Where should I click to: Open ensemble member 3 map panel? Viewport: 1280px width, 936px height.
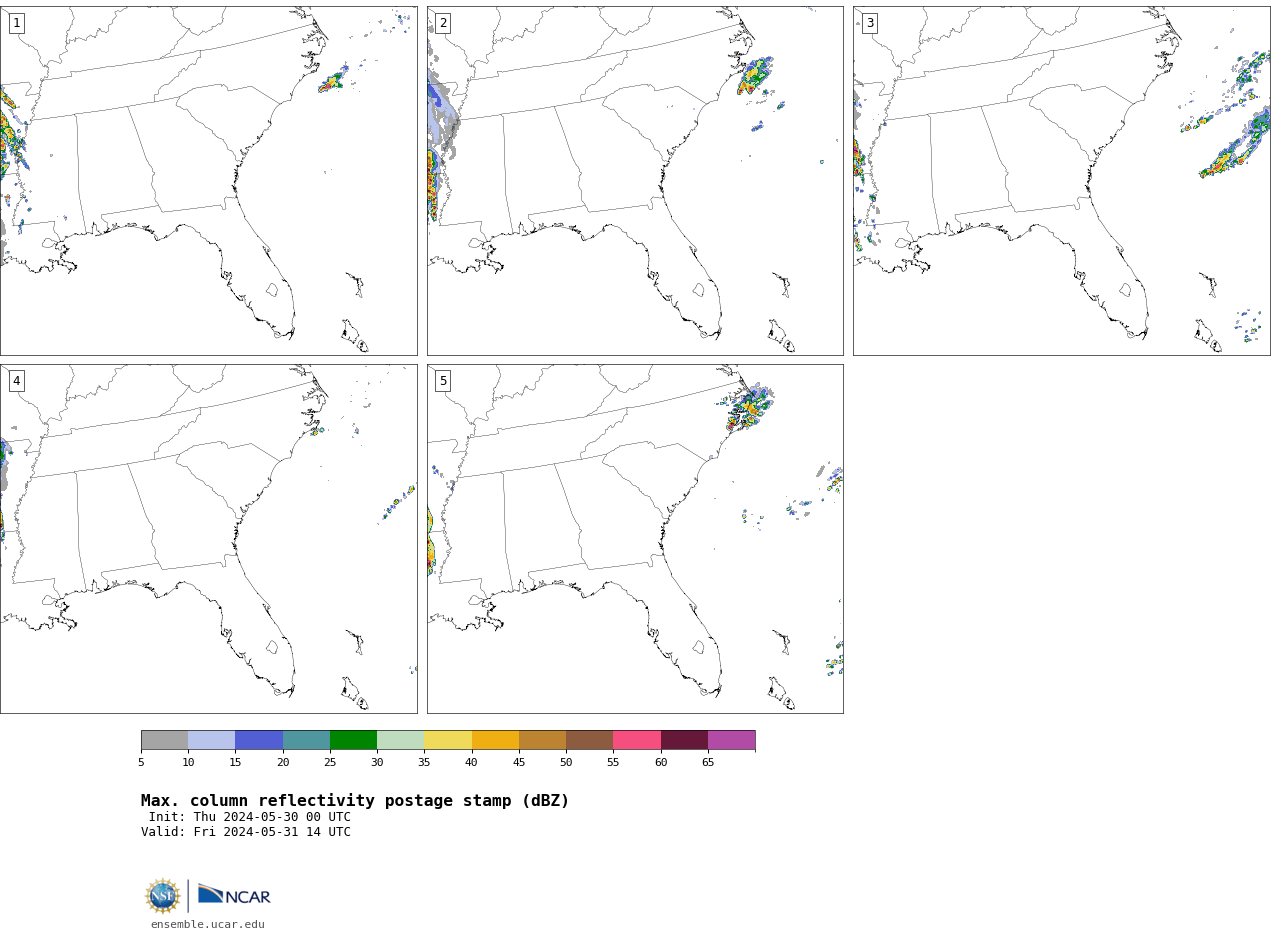pos(1062,181)
